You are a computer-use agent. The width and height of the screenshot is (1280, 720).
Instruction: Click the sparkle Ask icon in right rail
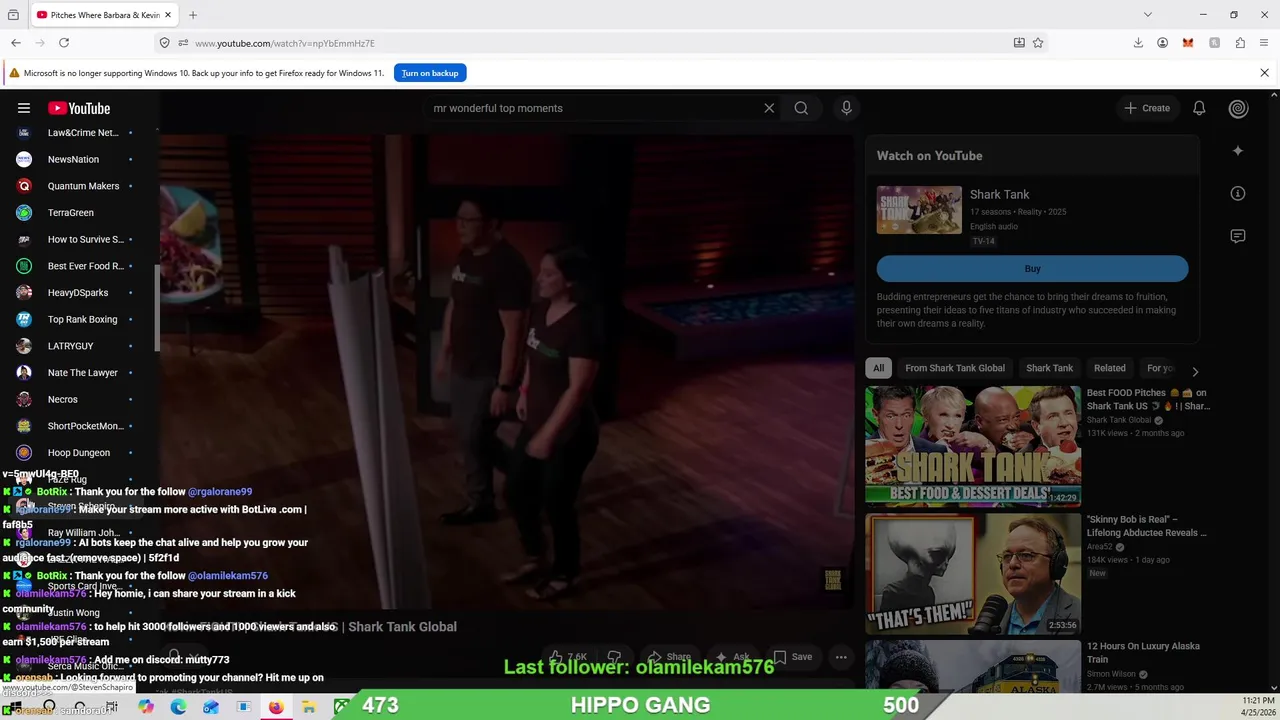(1238, 151)
